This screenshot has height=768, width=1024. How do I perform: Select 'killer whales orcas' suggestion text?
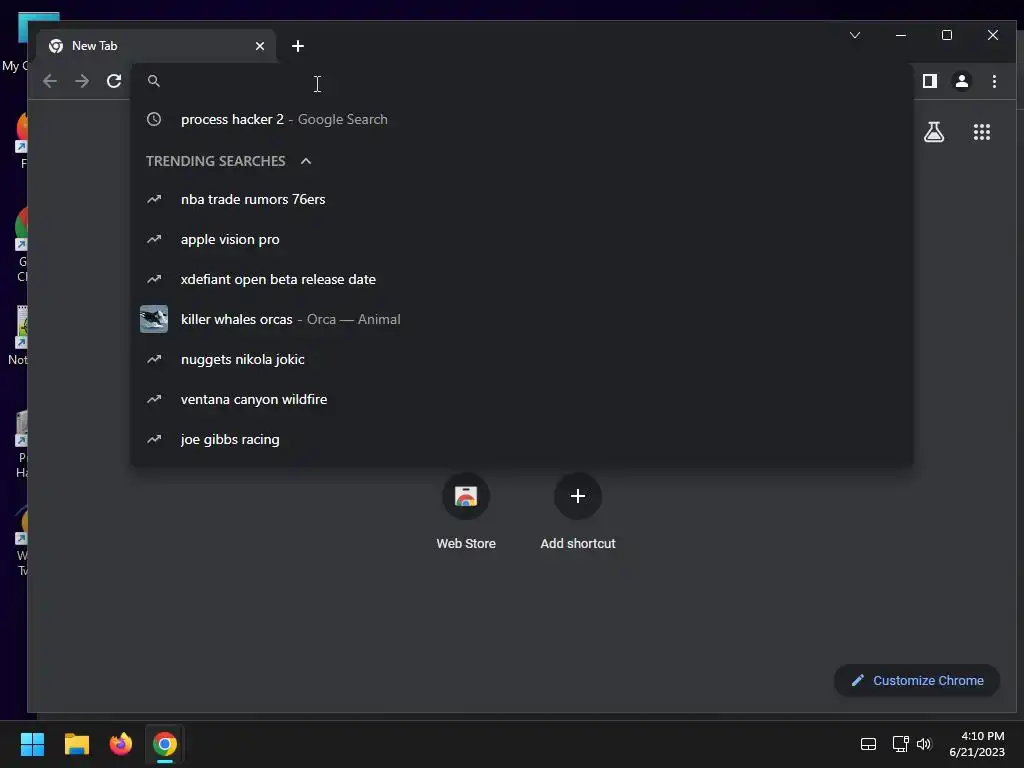[x=236, y=319]
